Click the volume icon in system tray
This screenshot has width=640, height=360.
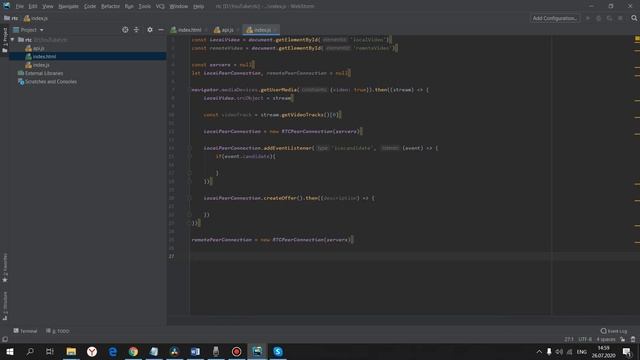pyautogui.click(x=559, y=351)
